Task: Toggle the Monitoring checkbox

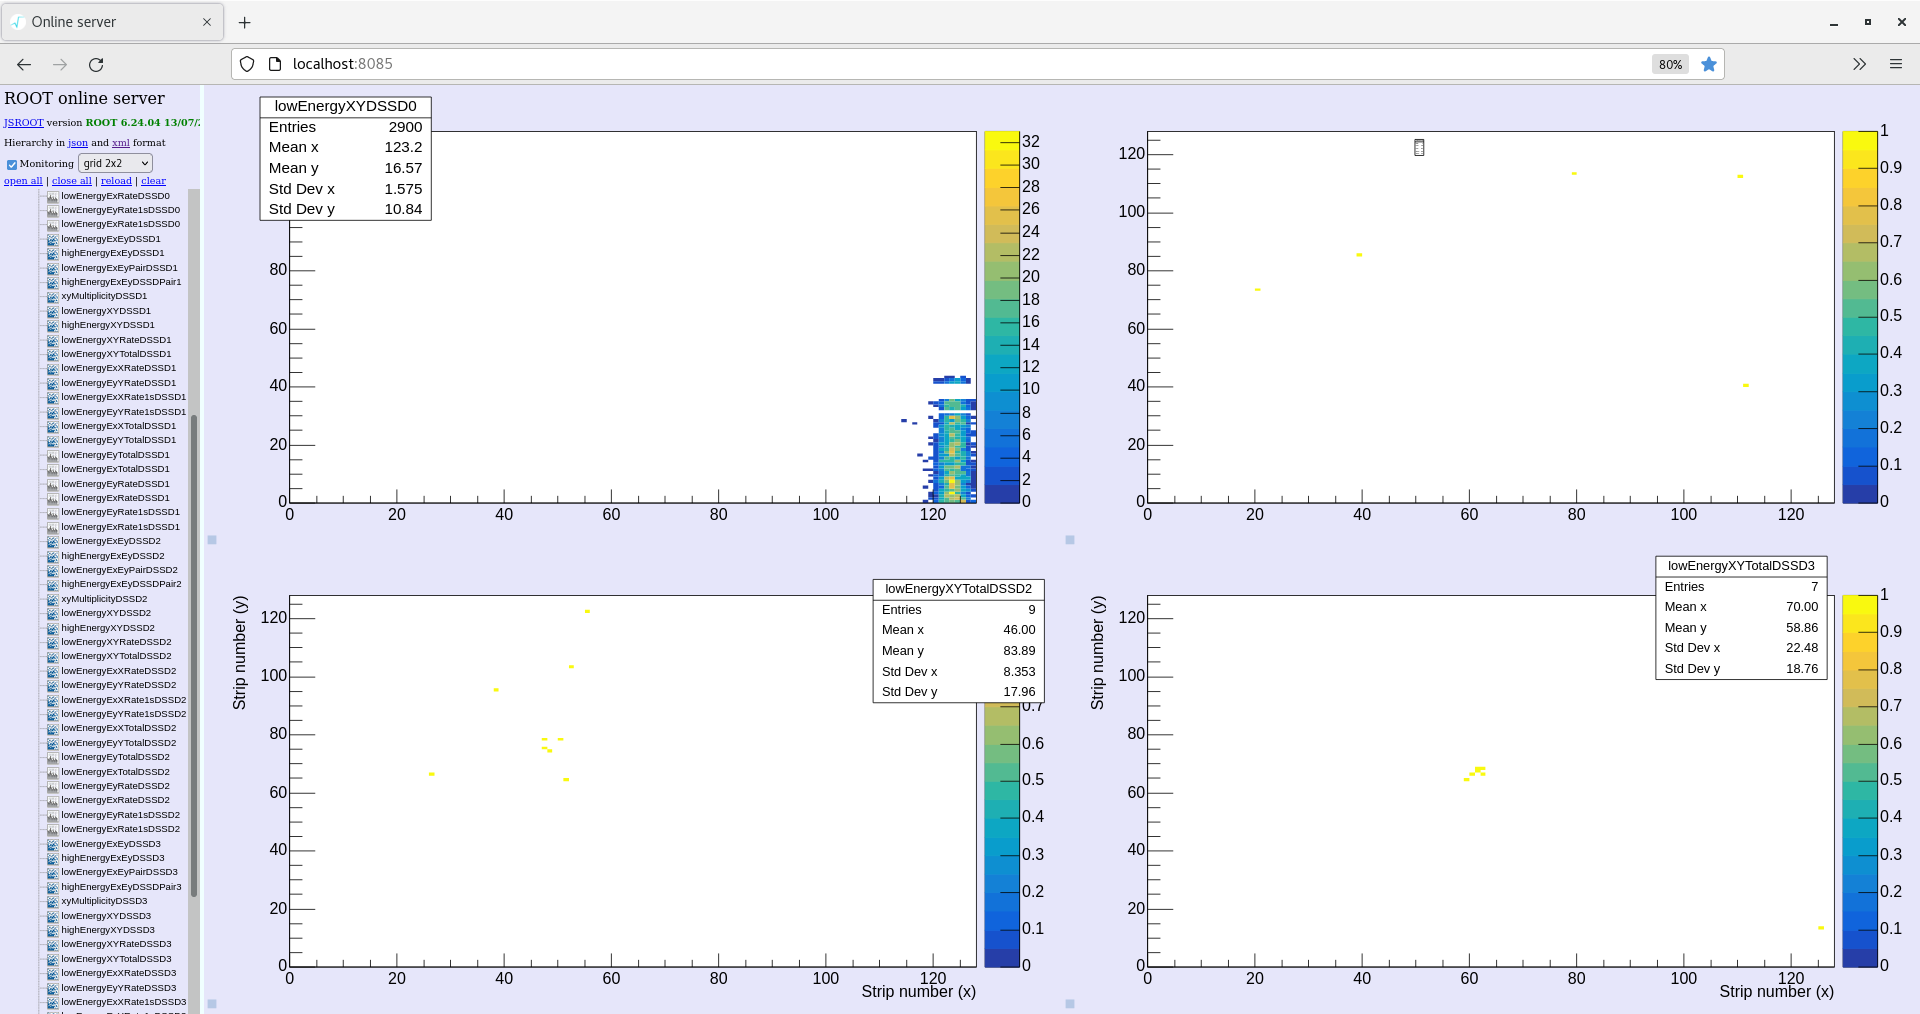Action: [12, 164]
